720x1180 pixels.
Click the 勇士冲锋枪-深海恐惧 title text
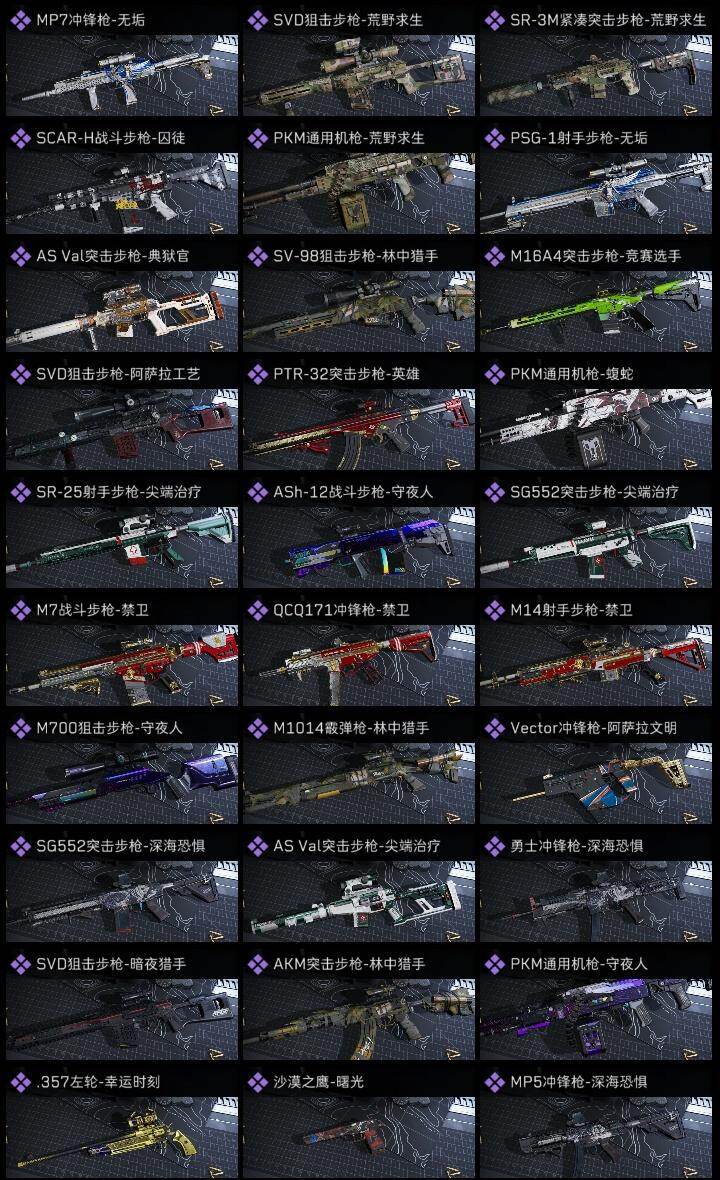tap(577, 846)
